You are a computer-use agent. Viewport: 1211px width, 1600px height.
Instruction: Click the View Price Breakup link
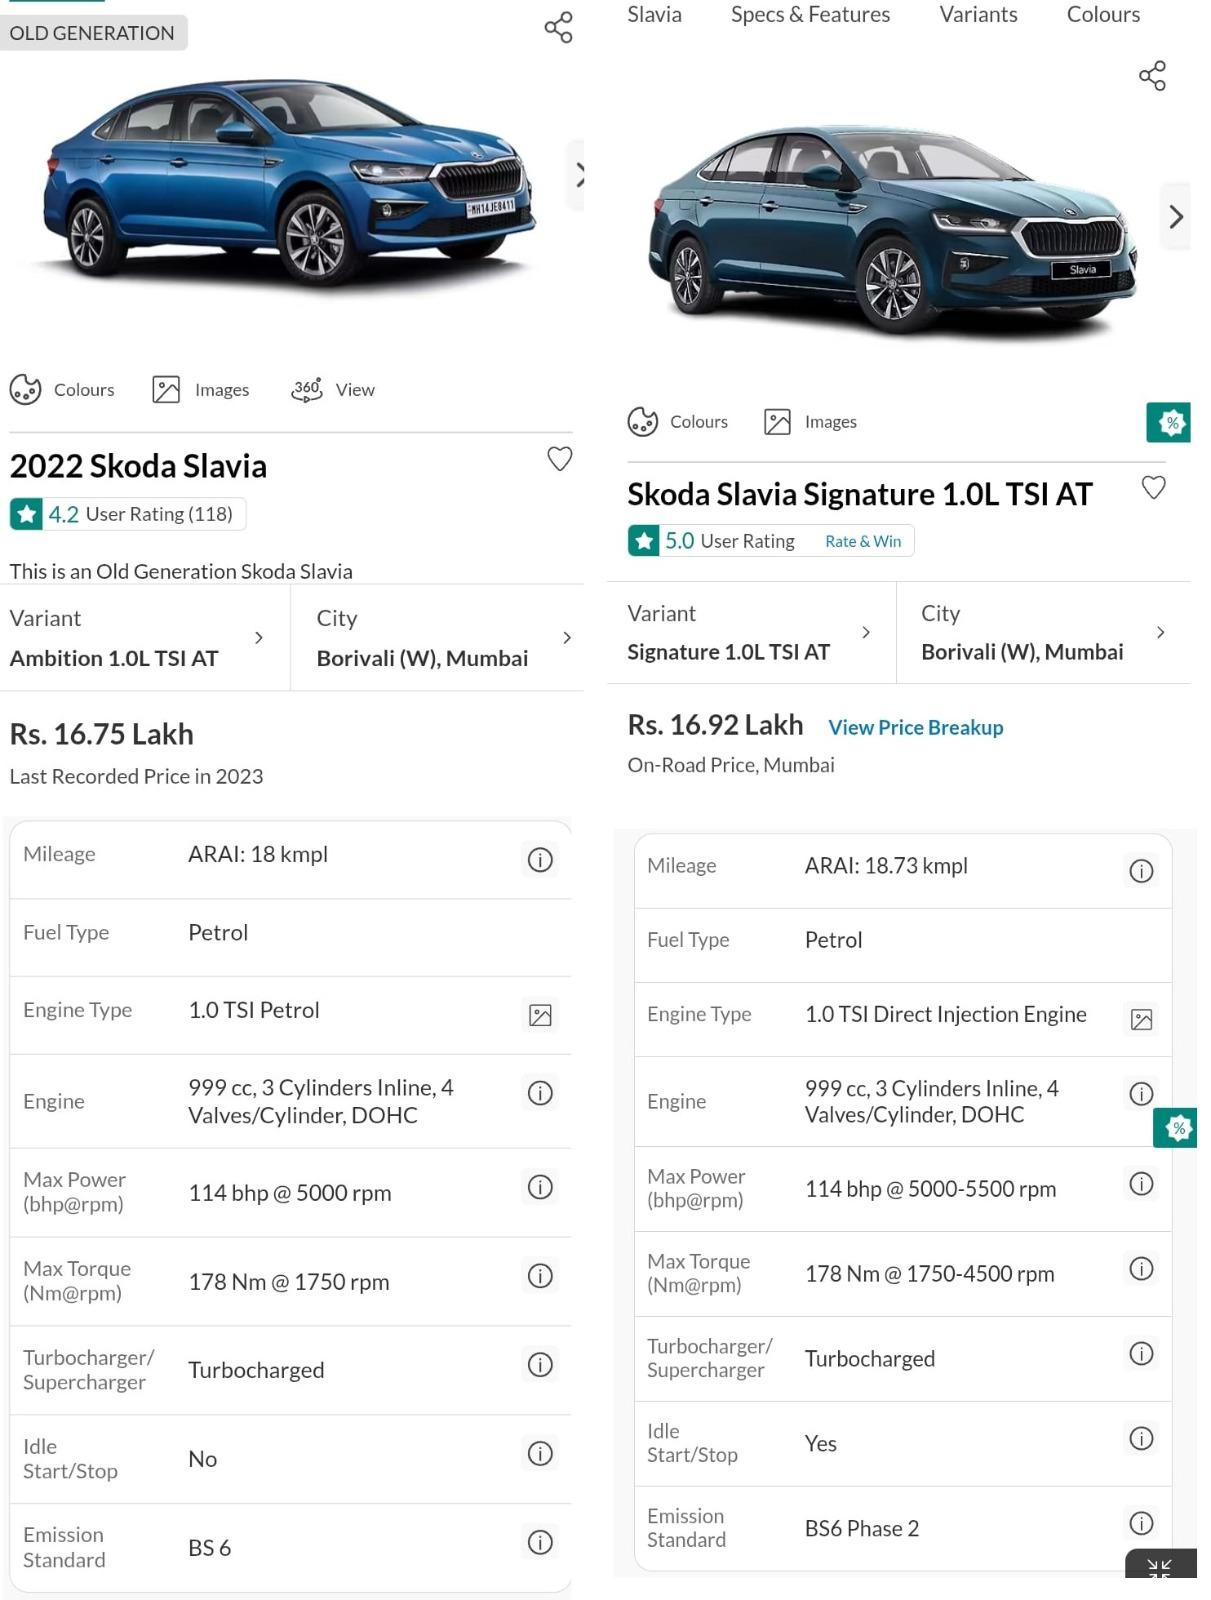coord(915,728)
